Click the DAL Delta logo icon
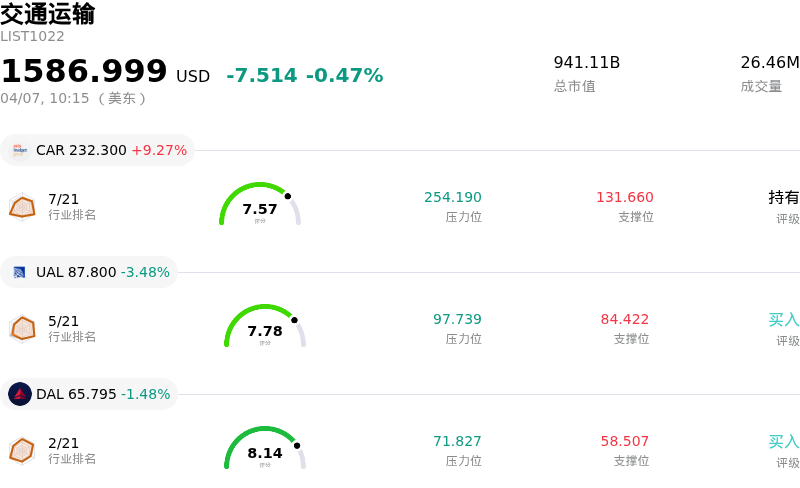The image size is (800, 488). pyautogui.click(x=20, y=394)
